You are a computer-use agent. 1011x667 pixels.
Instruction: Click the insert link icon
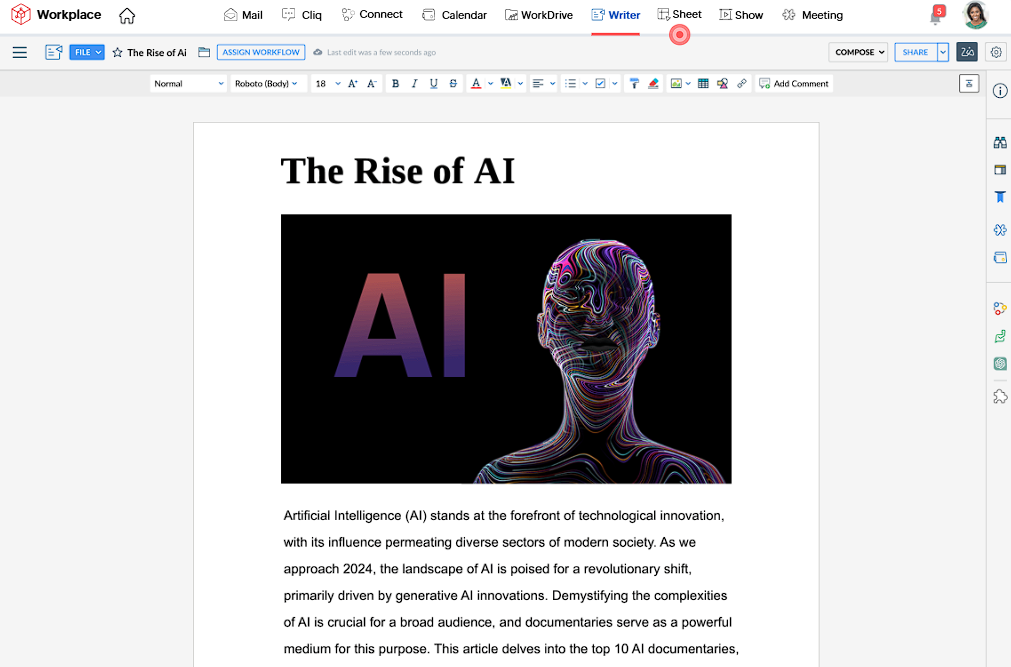pos(742,84)
